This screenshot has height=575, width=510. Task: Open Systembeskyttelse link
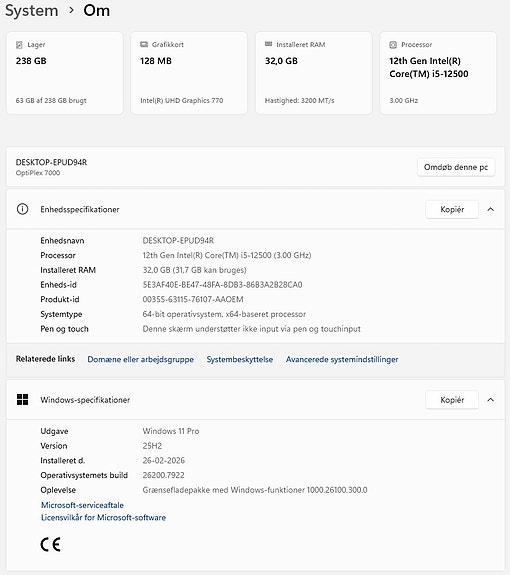240,359
